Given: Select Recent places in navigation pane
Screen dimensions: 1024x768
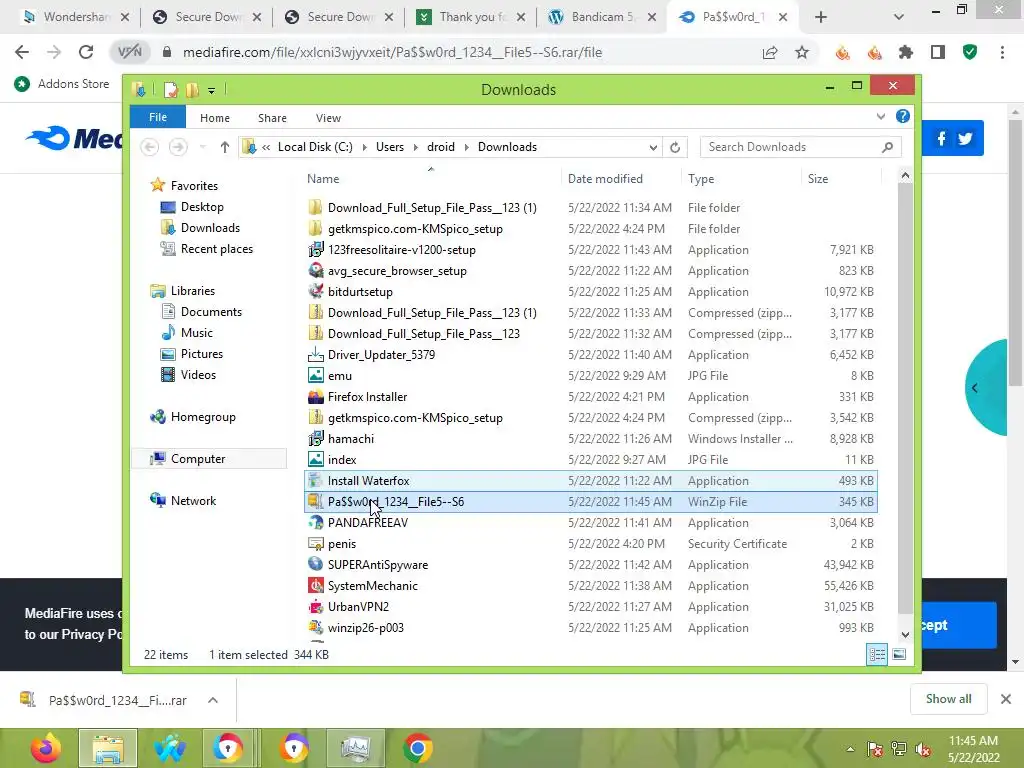Looking at the screenshot, I should point(206,249).
